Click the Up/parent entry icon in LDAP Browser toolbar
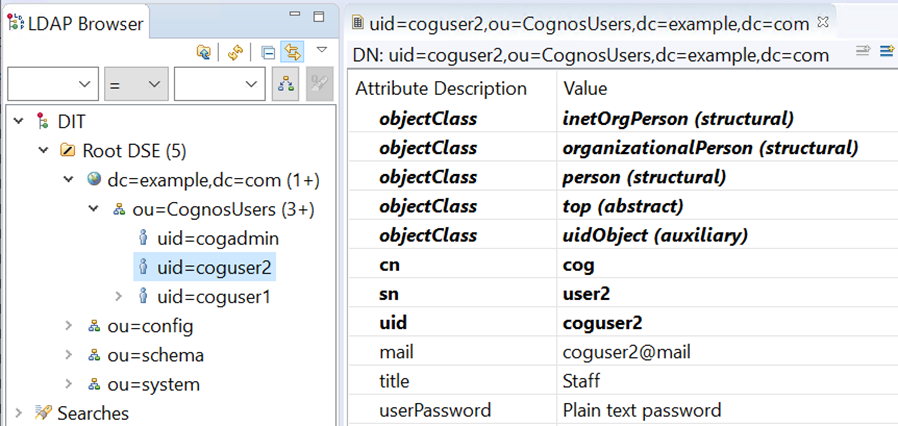Screen dimensions: 898x426 [203, 52]
